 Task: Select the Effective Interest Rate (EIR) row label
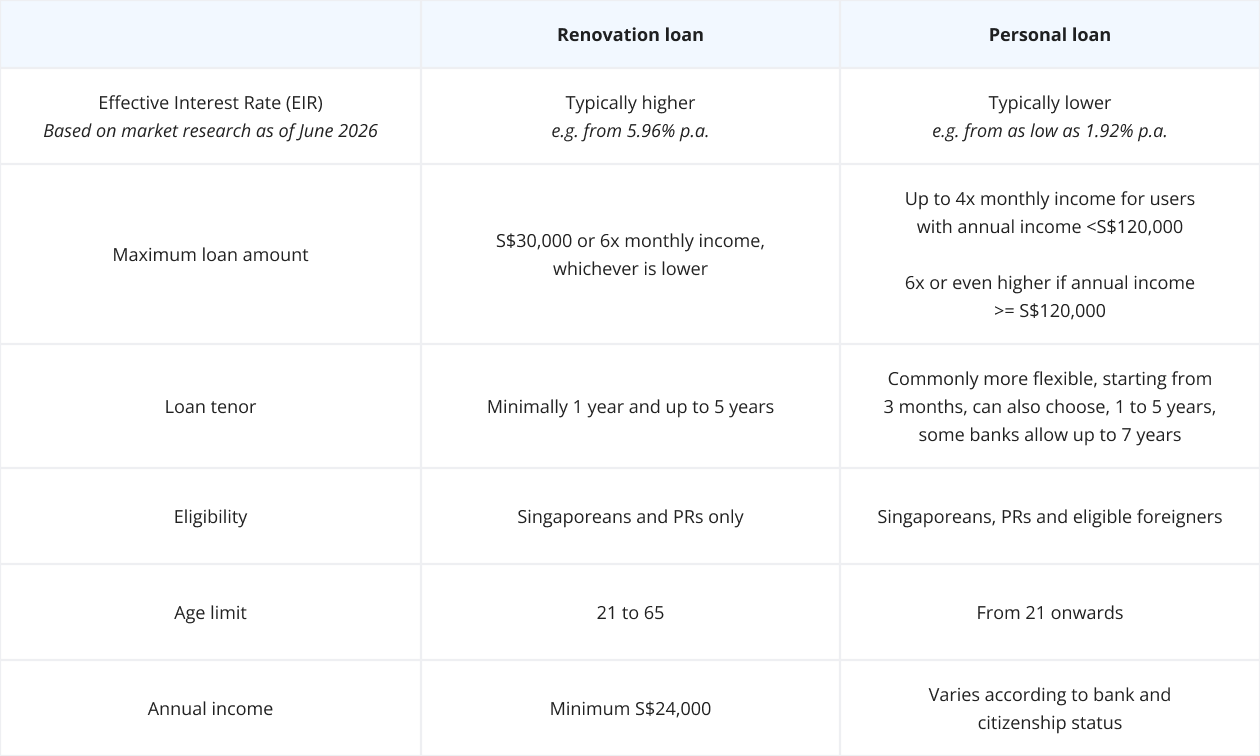[x=210, y=102]
